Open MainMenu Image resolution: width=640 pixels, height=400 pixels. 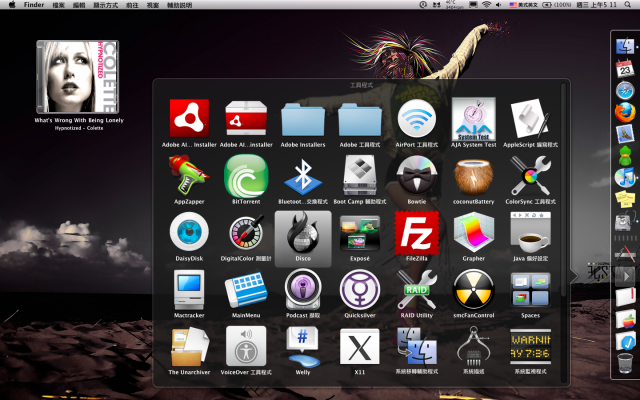click(x=246, y=290)
